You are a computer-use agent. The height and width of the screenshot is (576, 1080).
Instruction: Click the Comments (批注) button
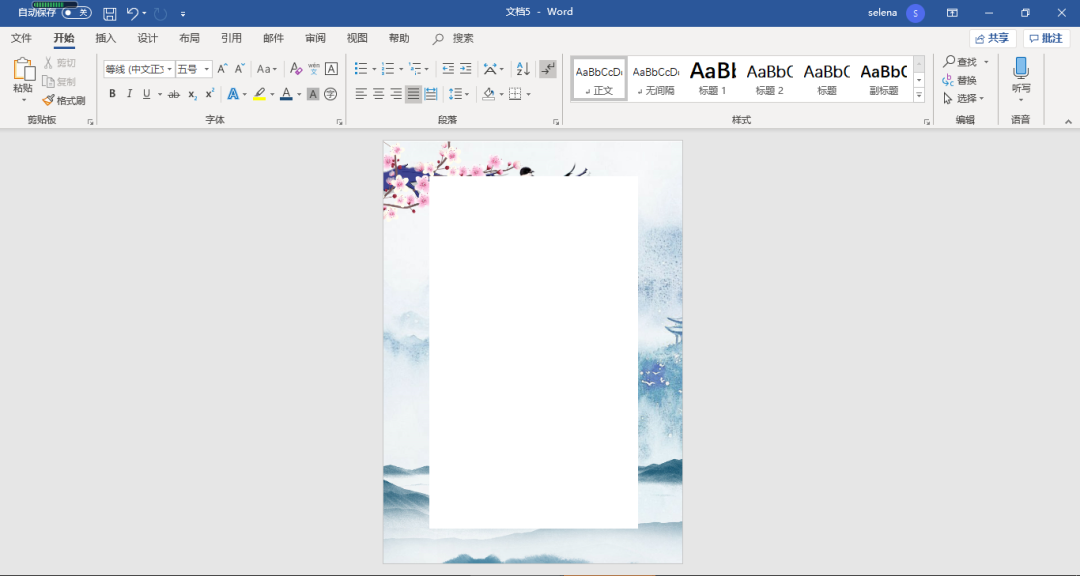(x=1046, y=38)
